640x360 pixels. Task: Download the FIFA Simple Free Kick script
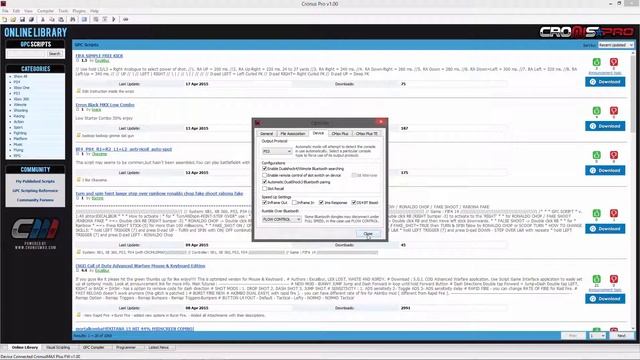point(605,82)
